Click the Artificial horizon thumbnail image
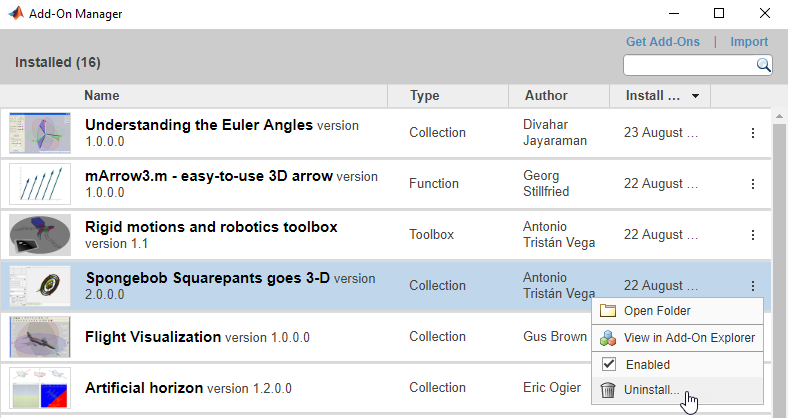The image size is (788, 418). point(40,388)
